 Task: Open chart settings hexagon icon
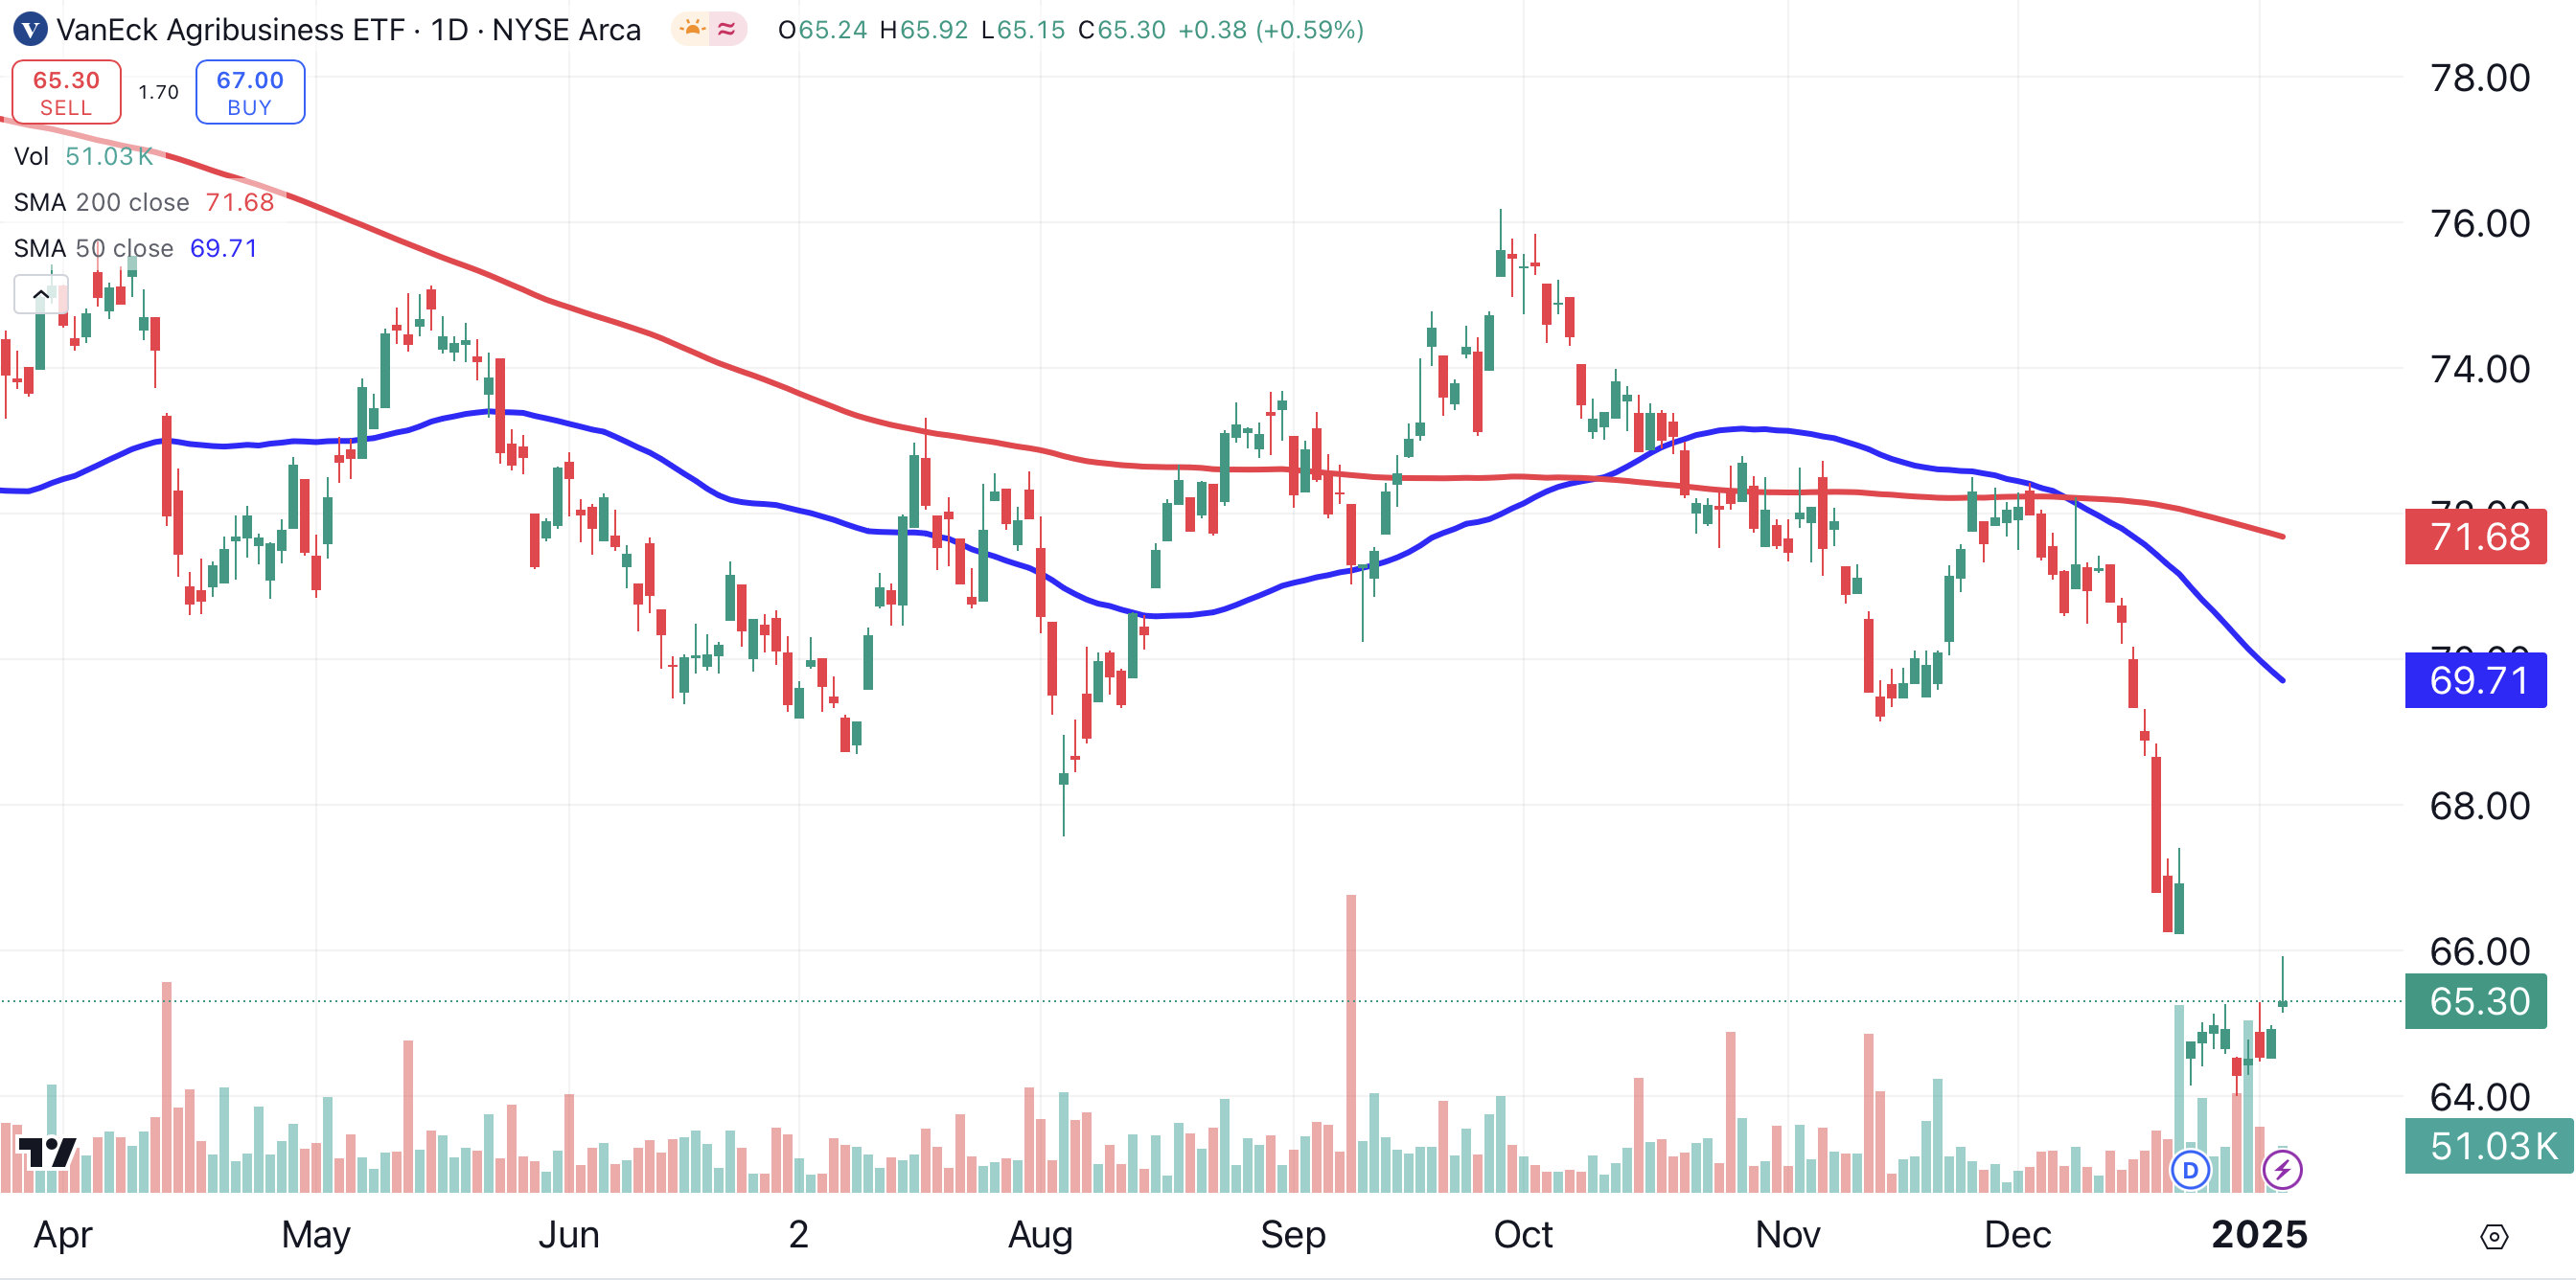click(2494, 1237)
